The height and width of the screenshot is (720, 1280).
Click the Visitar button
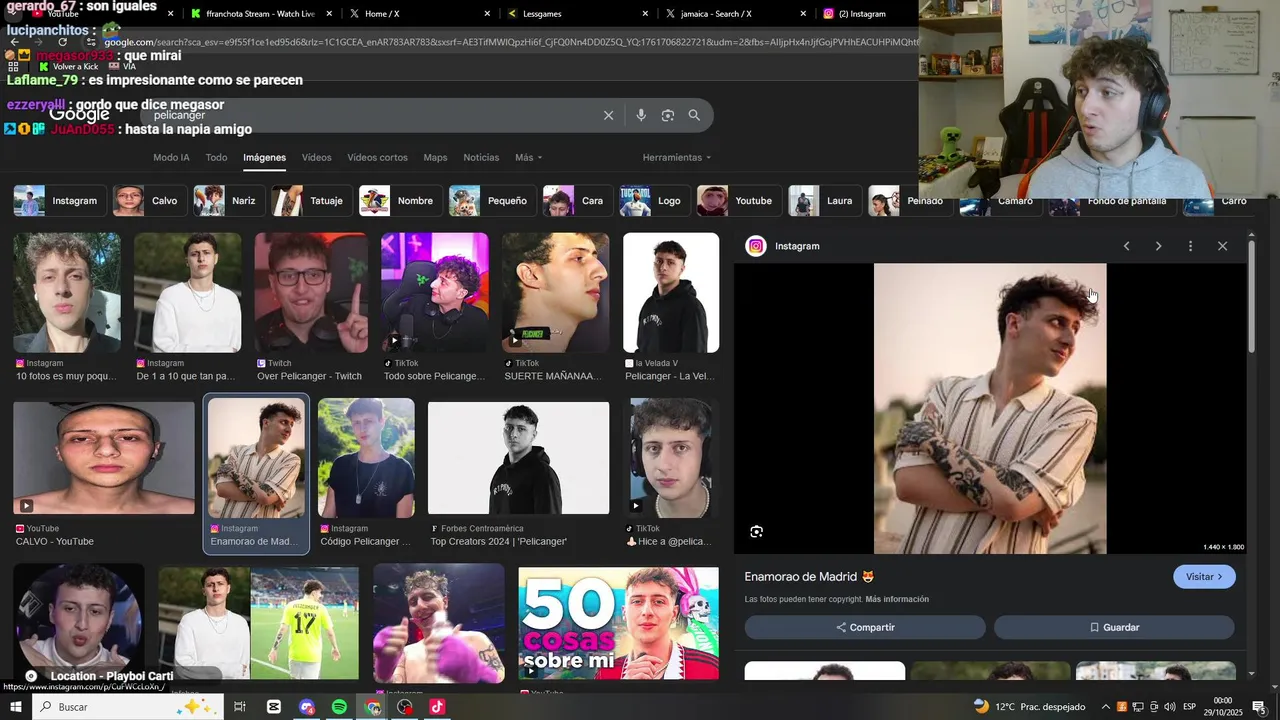(x=1204, y=577)
